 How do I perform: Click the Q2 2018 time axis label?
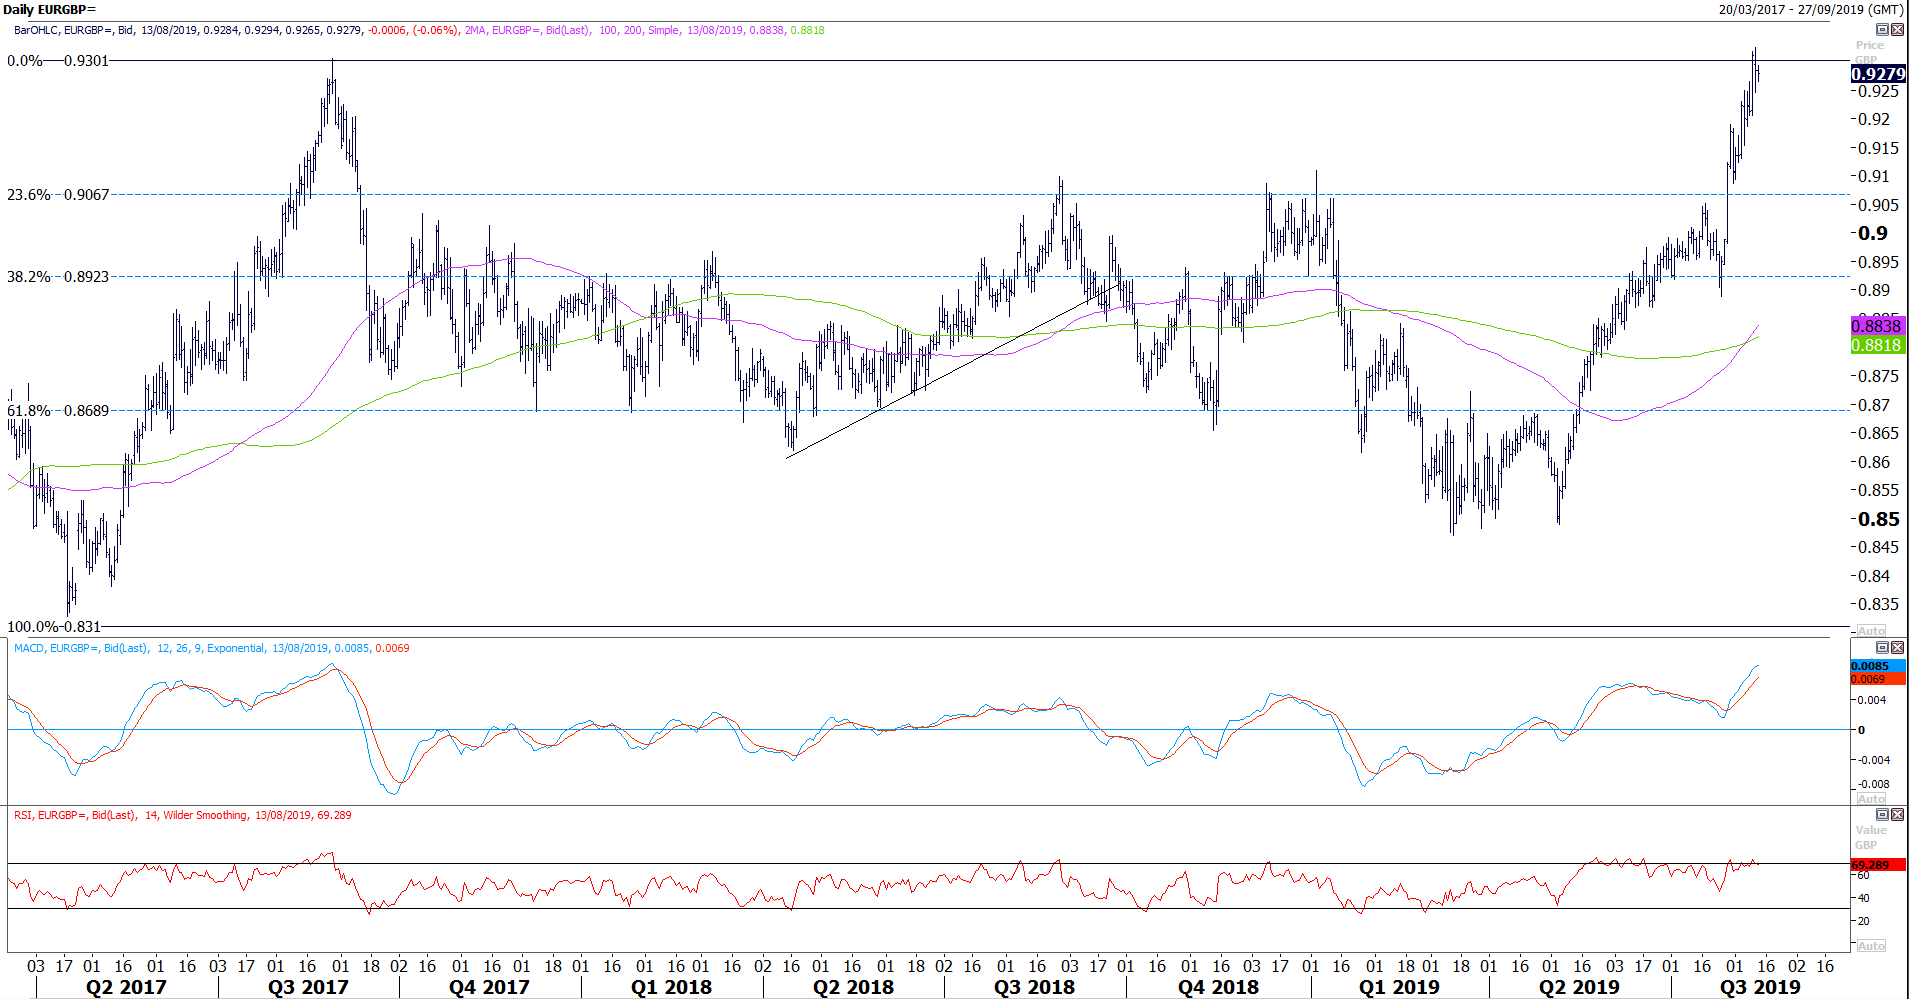[853, 987]
